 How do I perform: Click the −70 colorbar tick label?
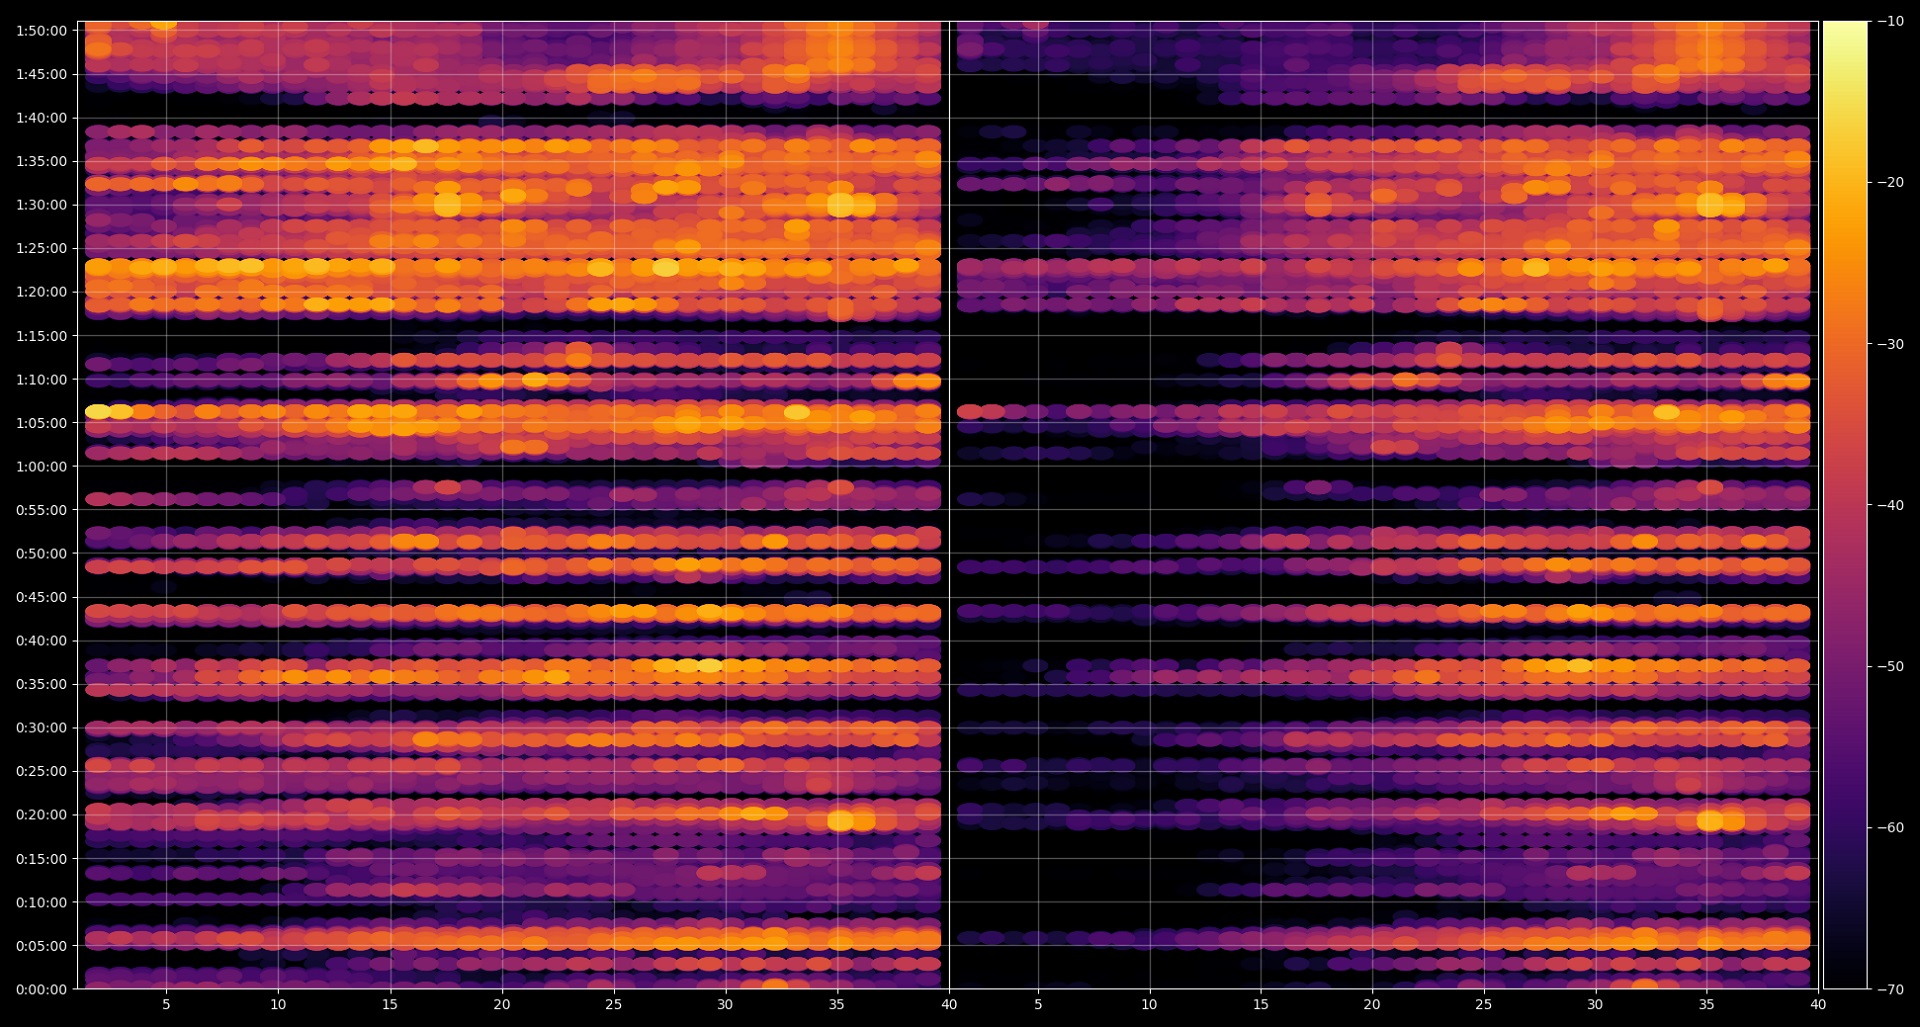(1890, 989)
